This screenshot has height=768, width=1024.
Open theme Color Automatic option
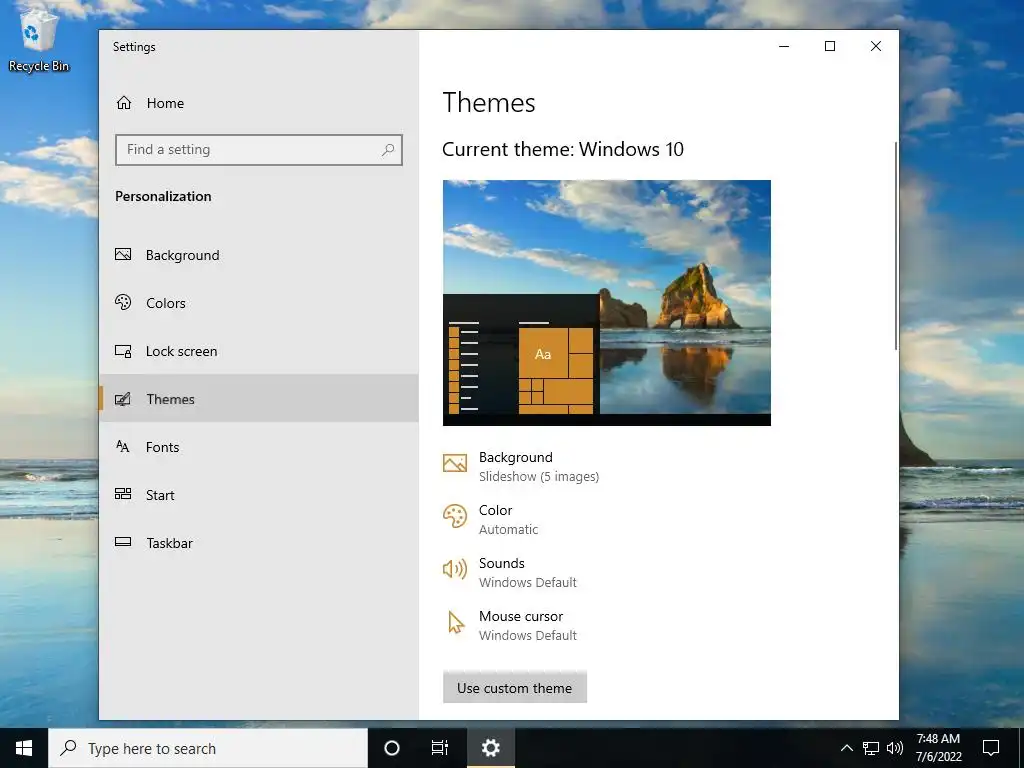click(490, 519)
